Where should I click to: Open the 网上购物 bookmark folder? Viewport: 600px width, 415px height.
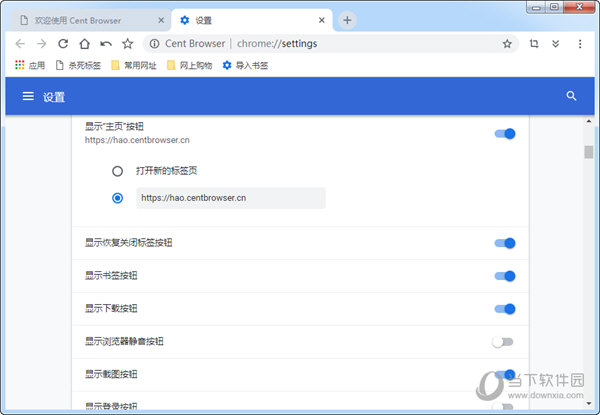tap(189, 65)
